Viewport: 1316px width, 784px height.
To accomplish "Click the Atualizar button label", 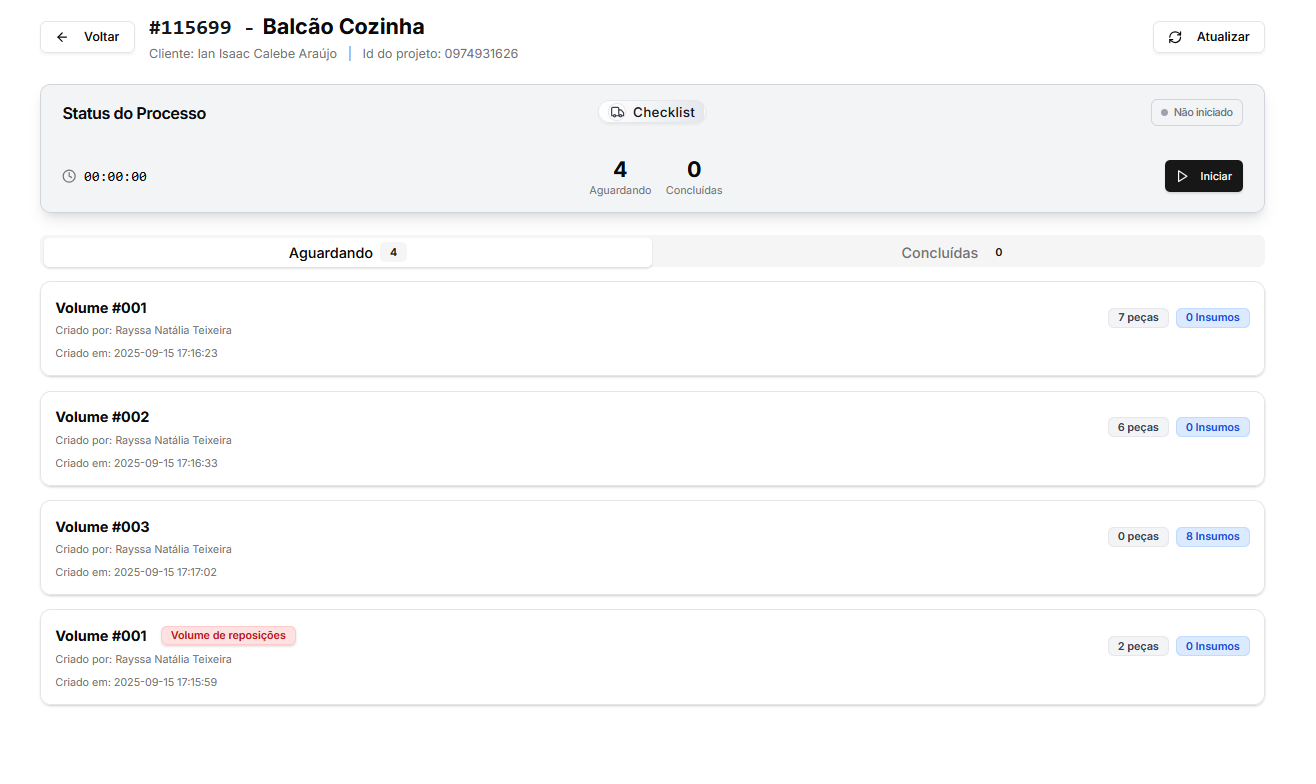I will pyautogui.click(x=1222, y=37).
